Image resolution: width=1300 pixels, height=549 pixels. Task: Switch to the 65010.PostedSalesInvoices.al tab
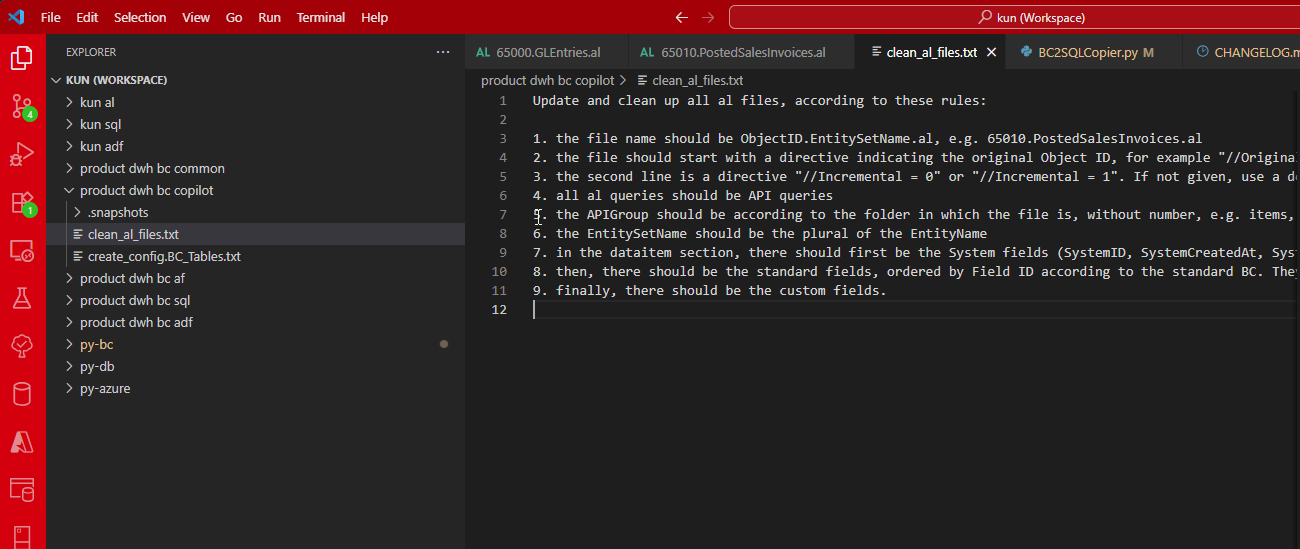(x=743, y=52)
